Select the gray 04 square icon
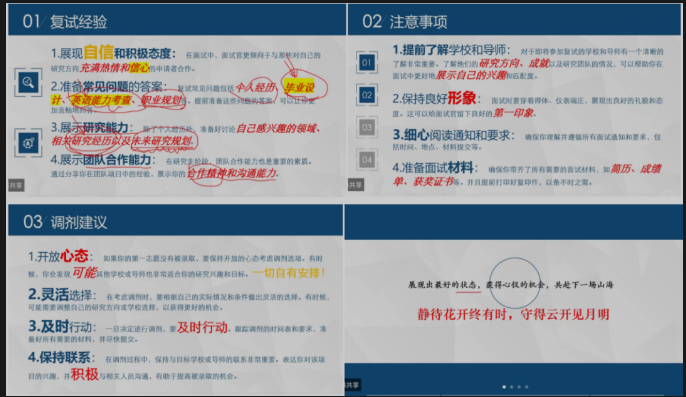 367,160
